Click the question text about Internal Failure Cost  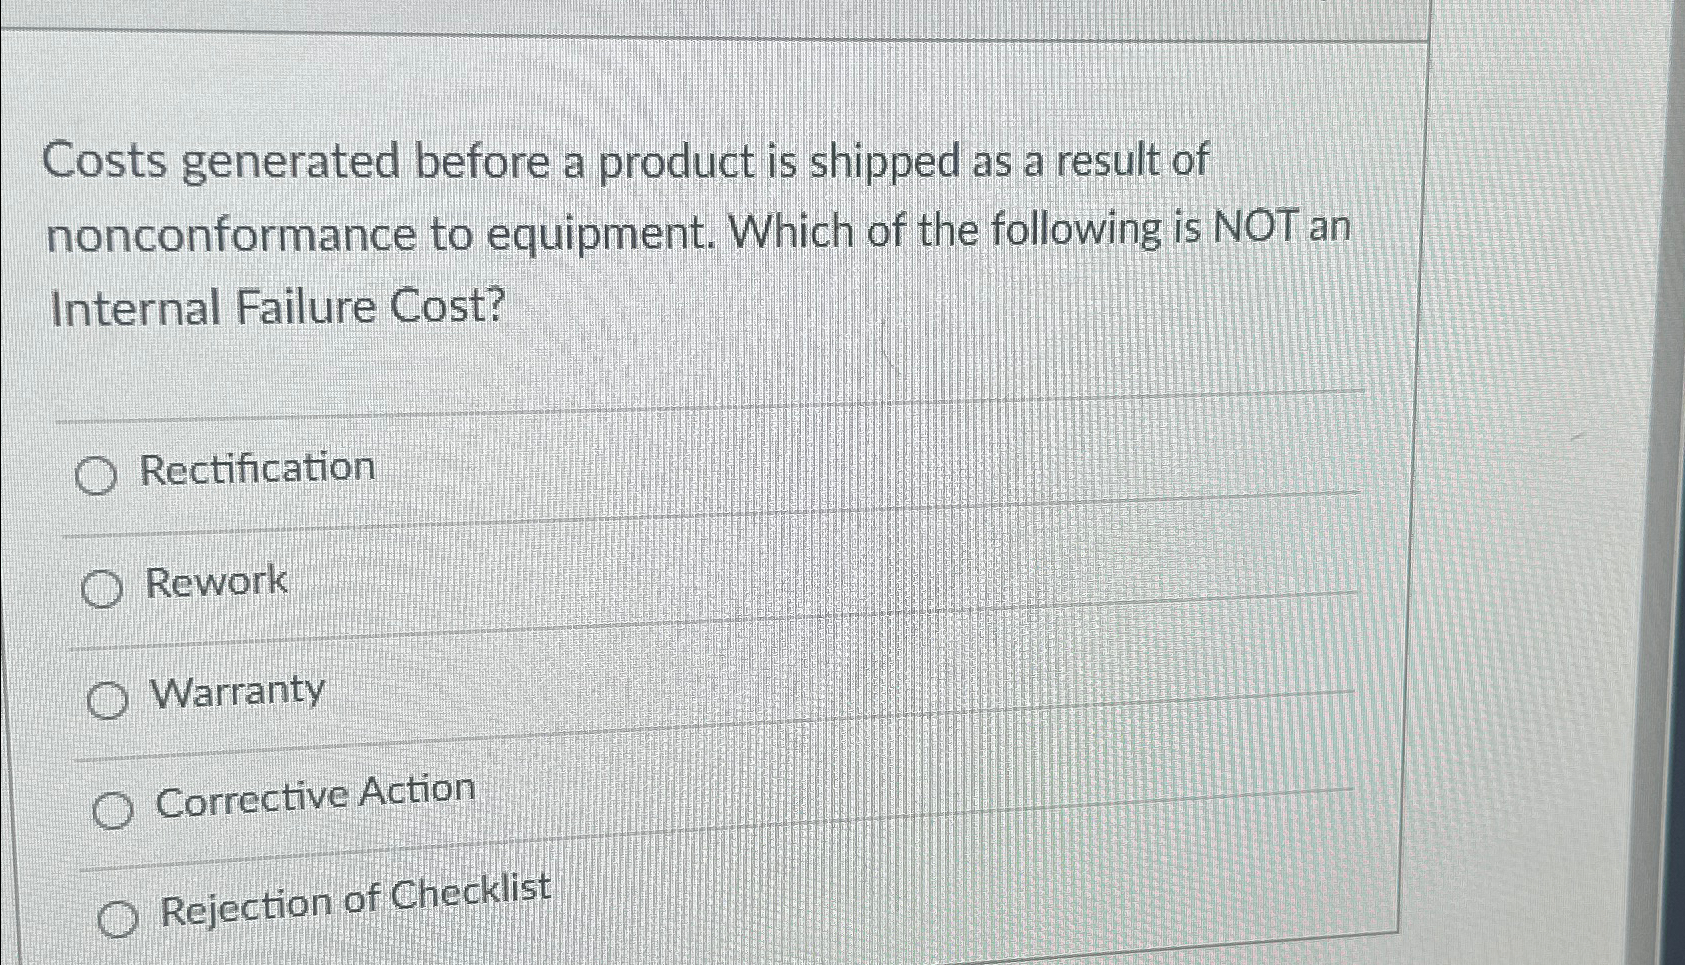[x=700, y=232]
